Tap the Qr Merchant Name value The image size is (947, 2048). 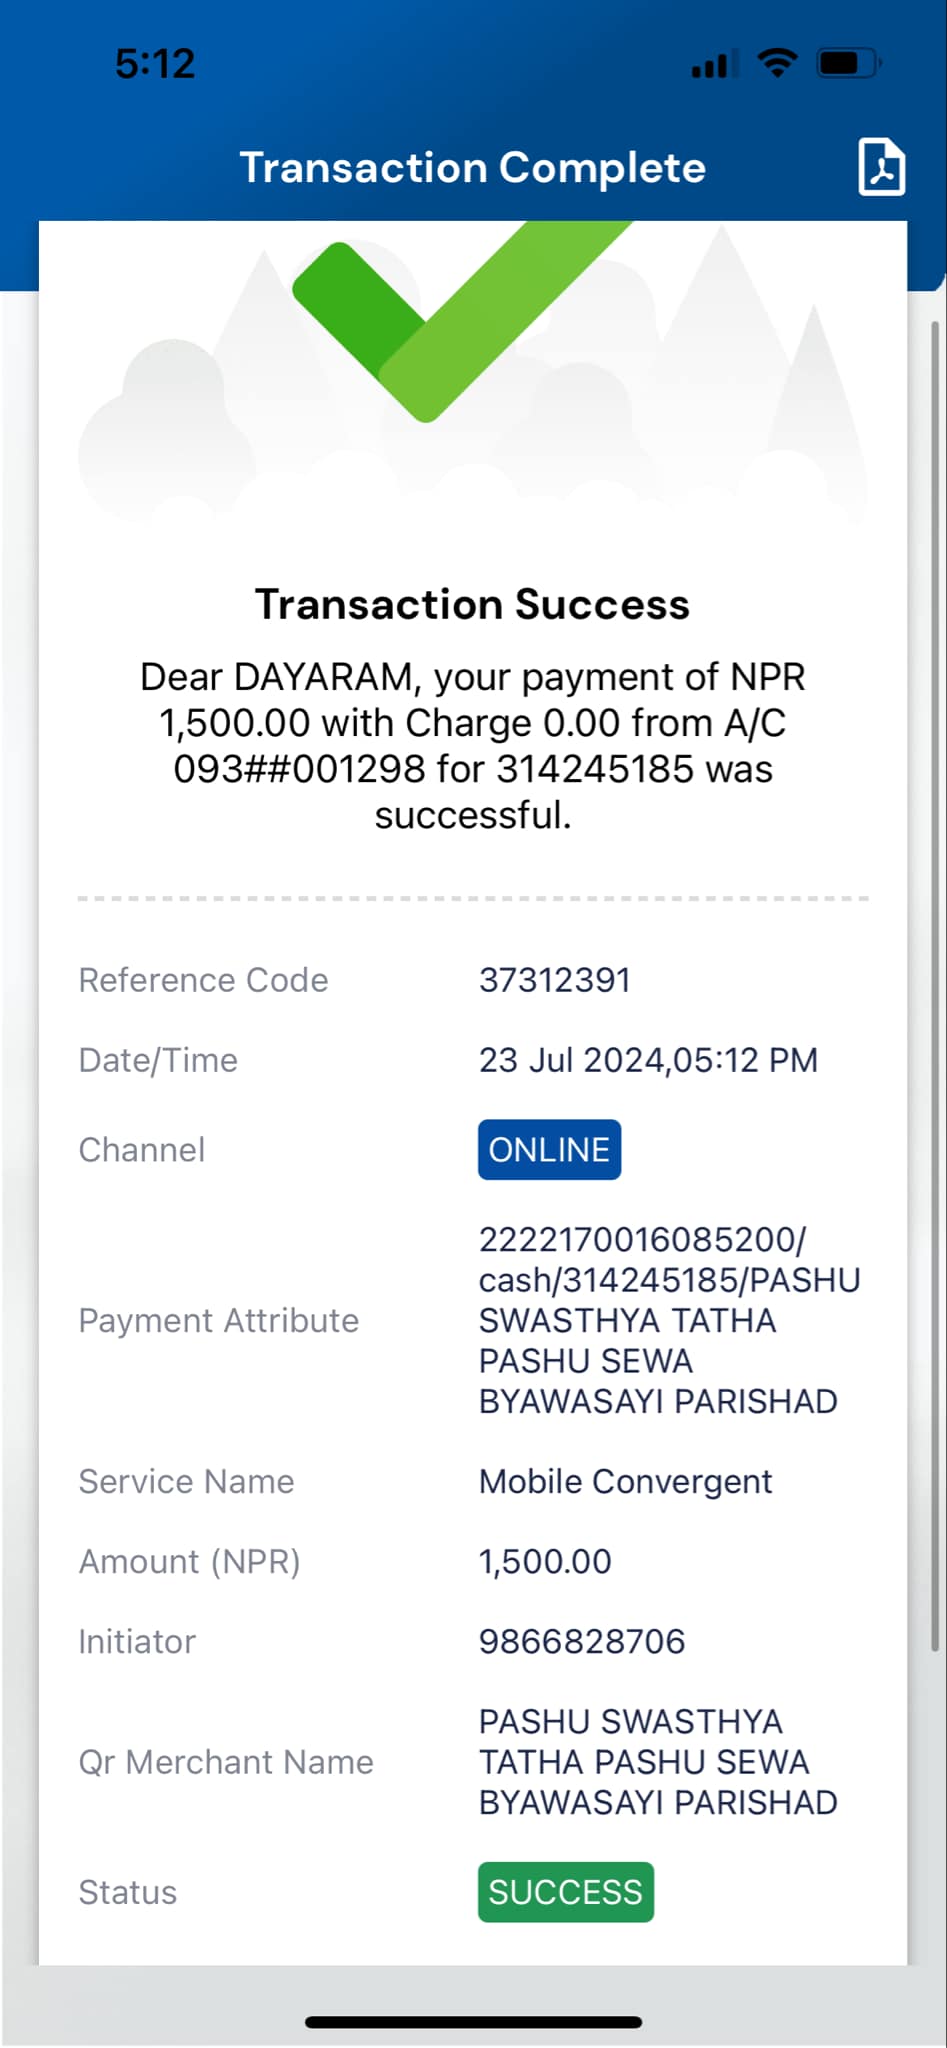[x=658, y=1762]
